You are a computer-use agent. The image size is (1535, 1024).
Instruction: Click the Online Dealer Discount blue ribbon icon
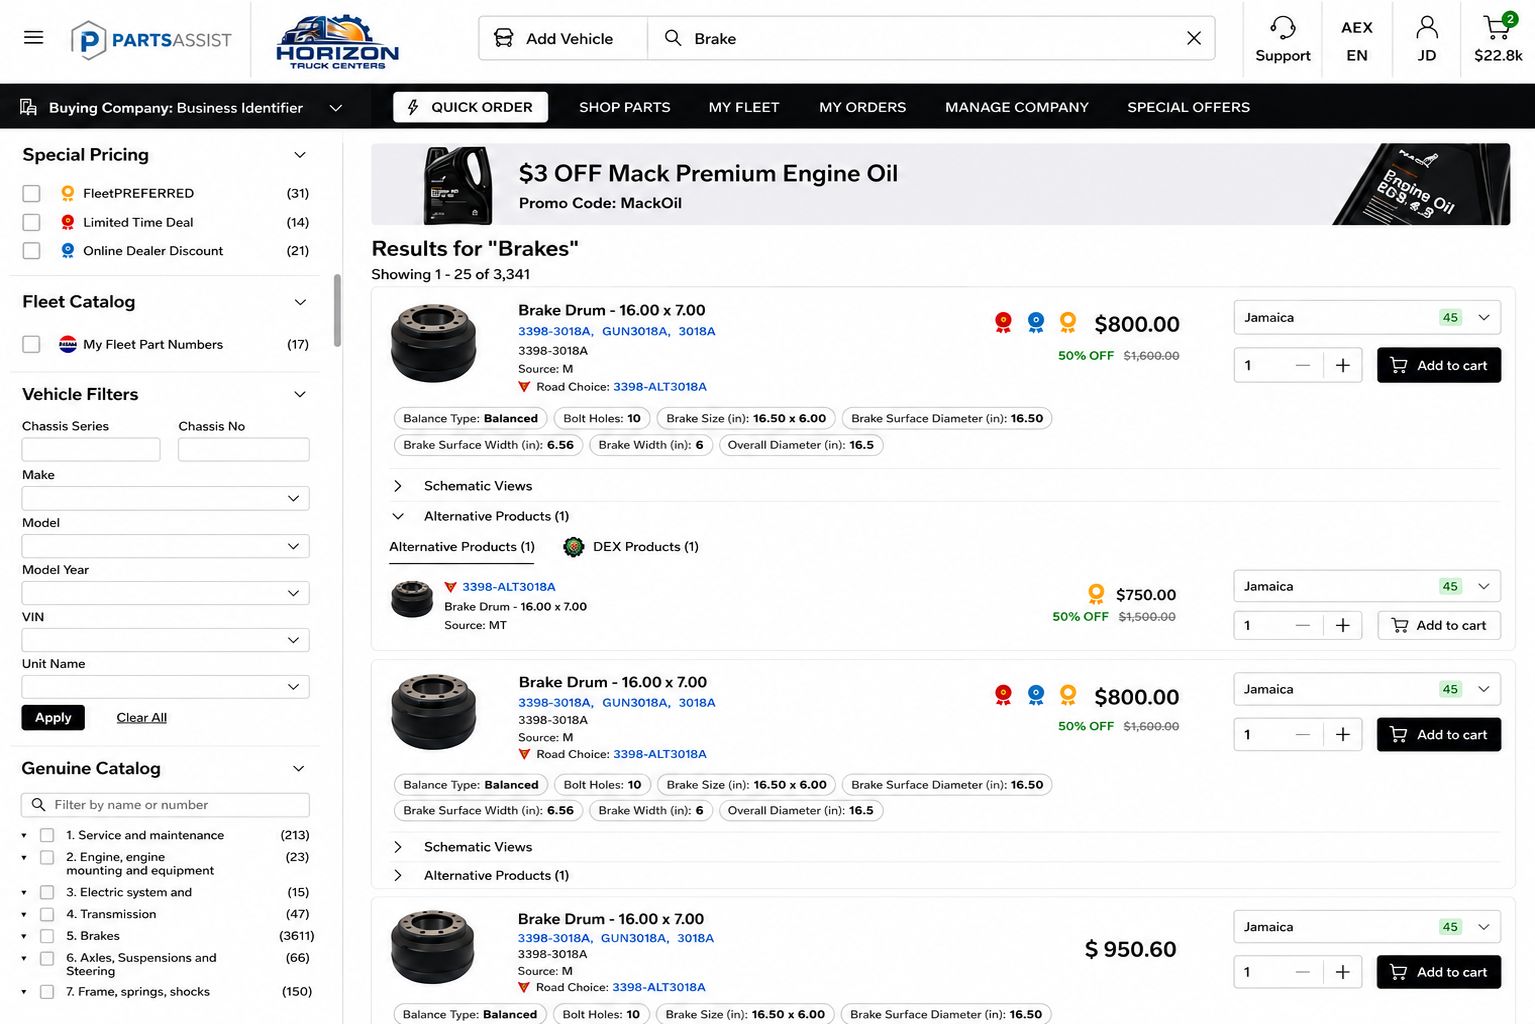pos(67,250)
